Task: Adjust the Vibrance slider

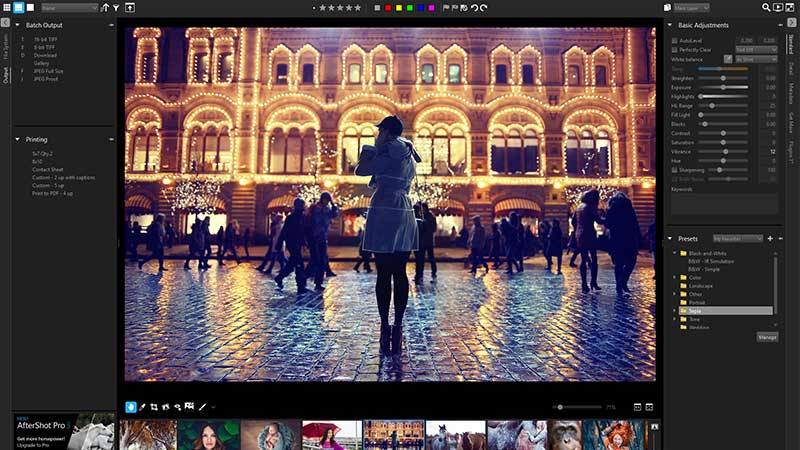Action: pos(723,152)
